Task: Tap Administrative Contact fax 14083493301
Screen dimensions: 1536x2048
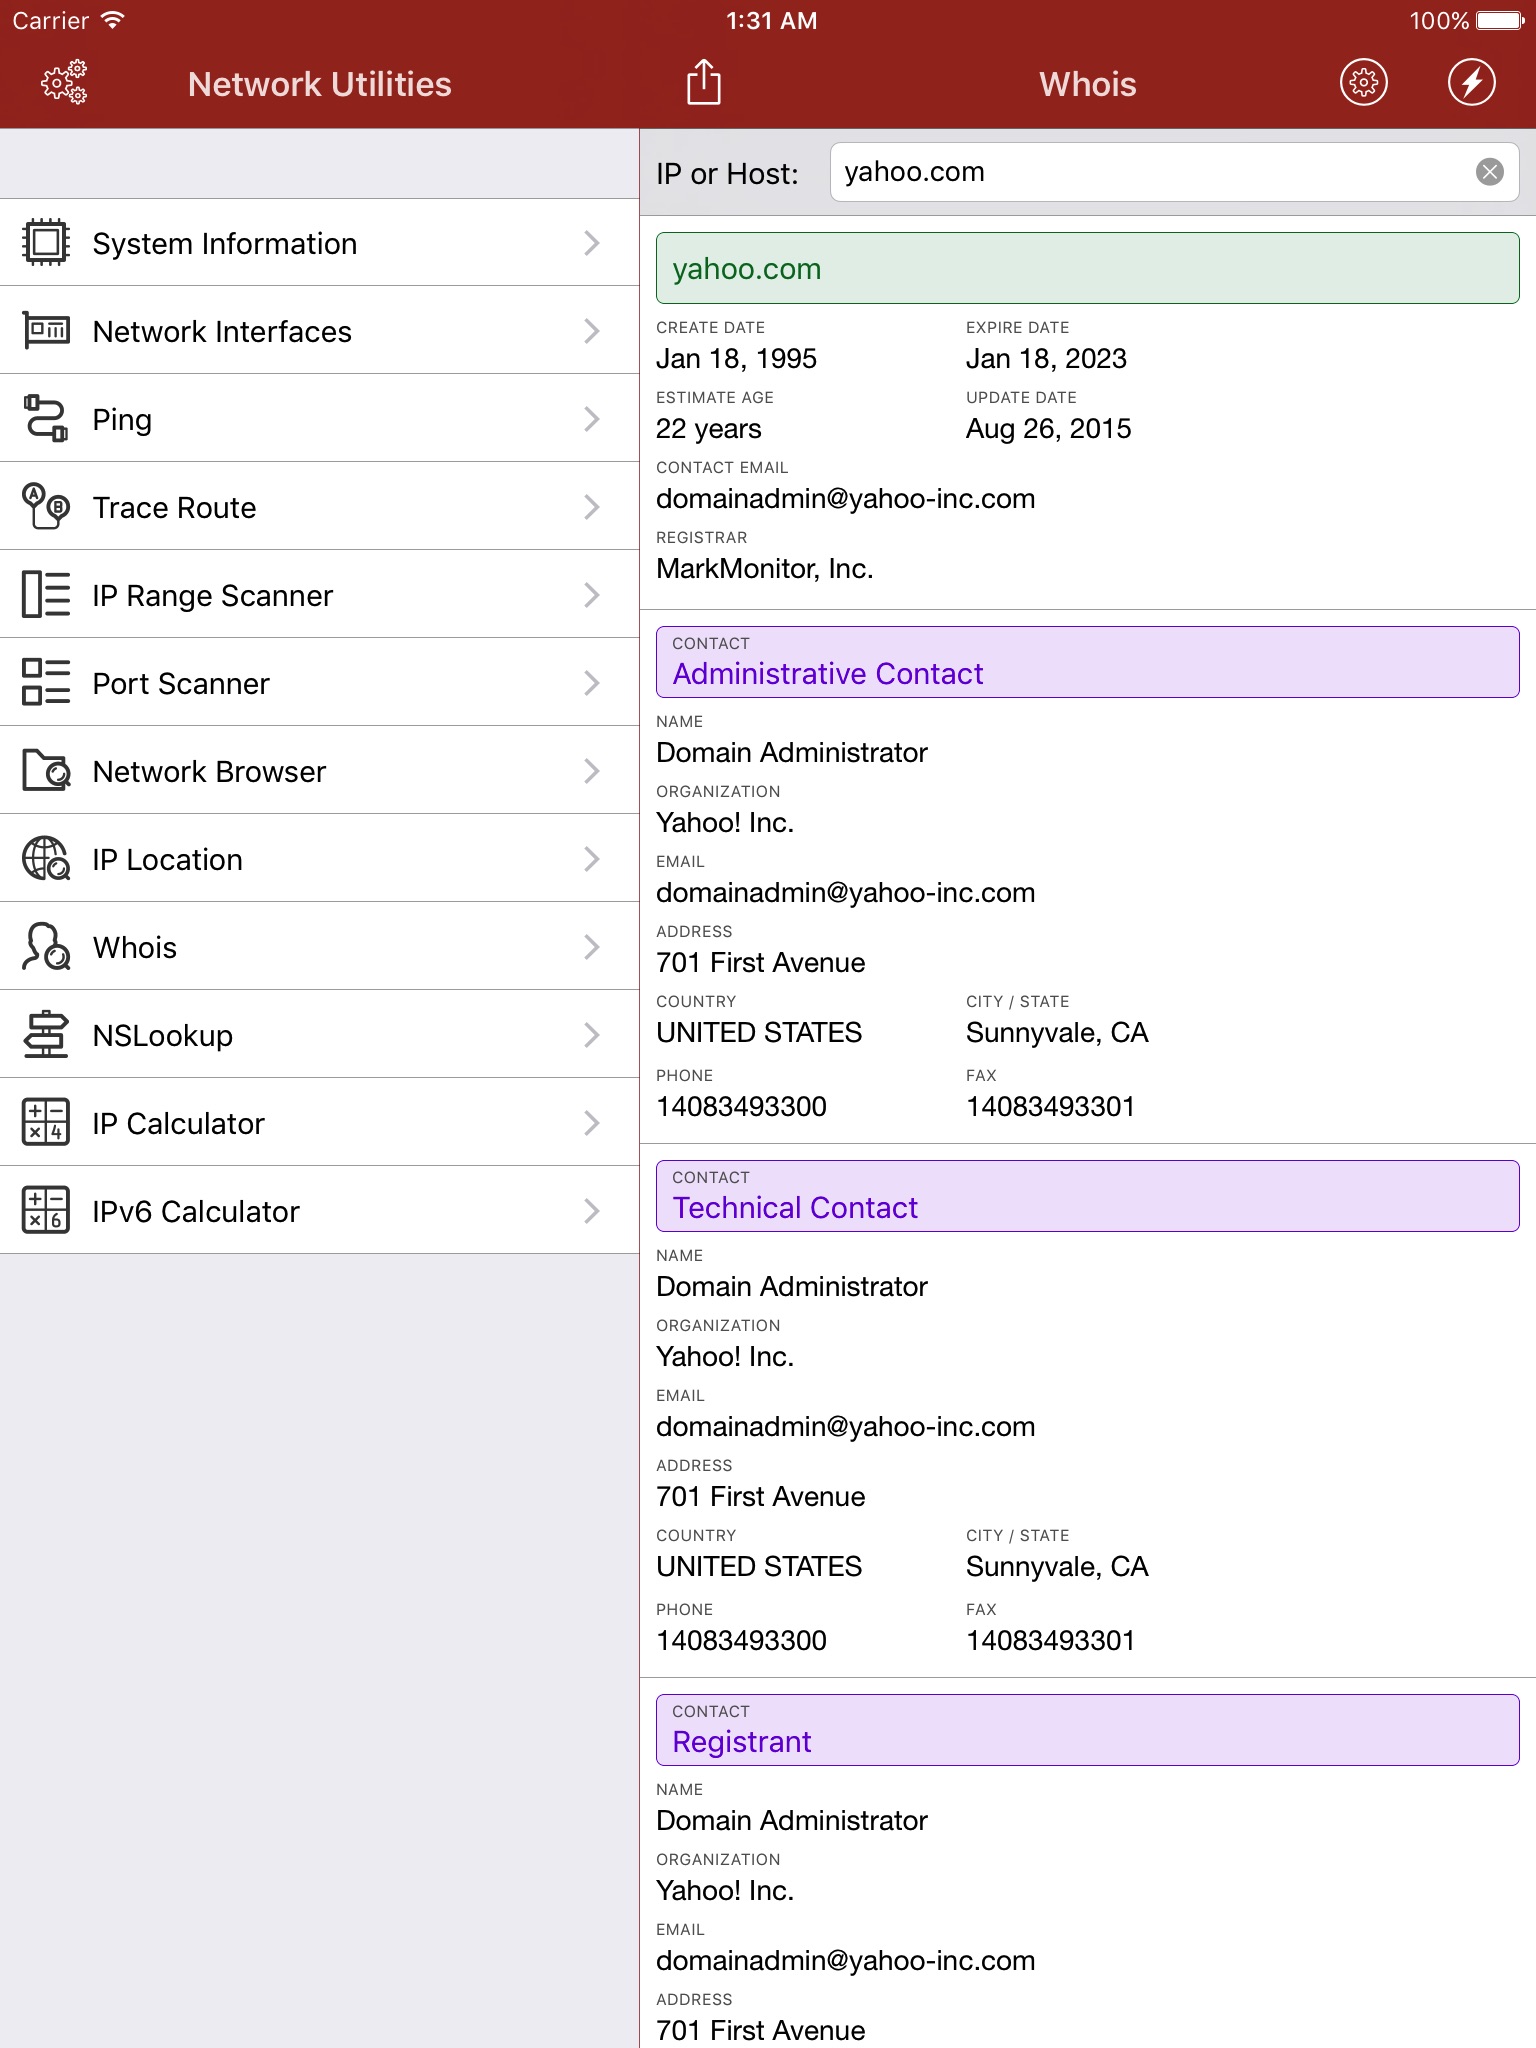Action: 1051,1107
